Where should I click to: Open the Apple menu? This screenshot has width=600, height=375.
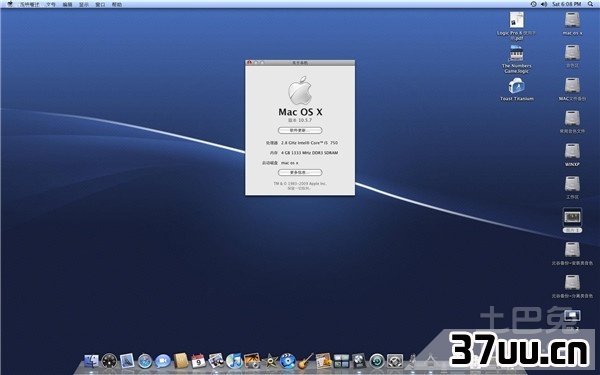click(x=10, y=4)
